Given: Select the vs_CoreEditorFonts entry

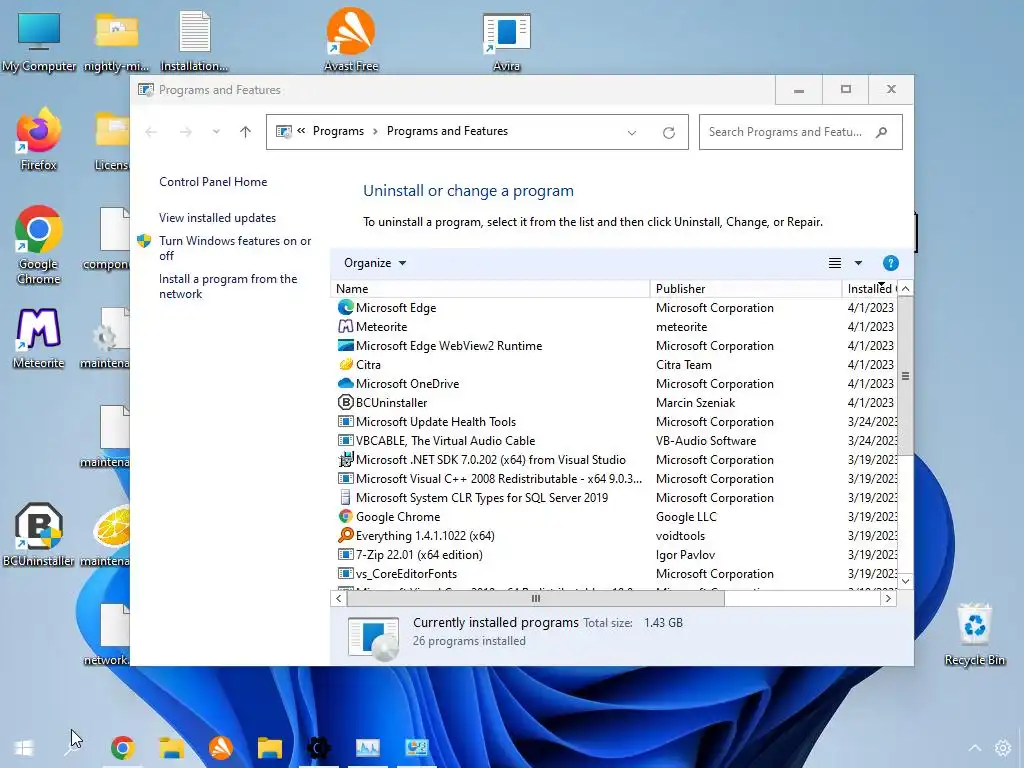Looking at the screenshot, I should point(614,574).
